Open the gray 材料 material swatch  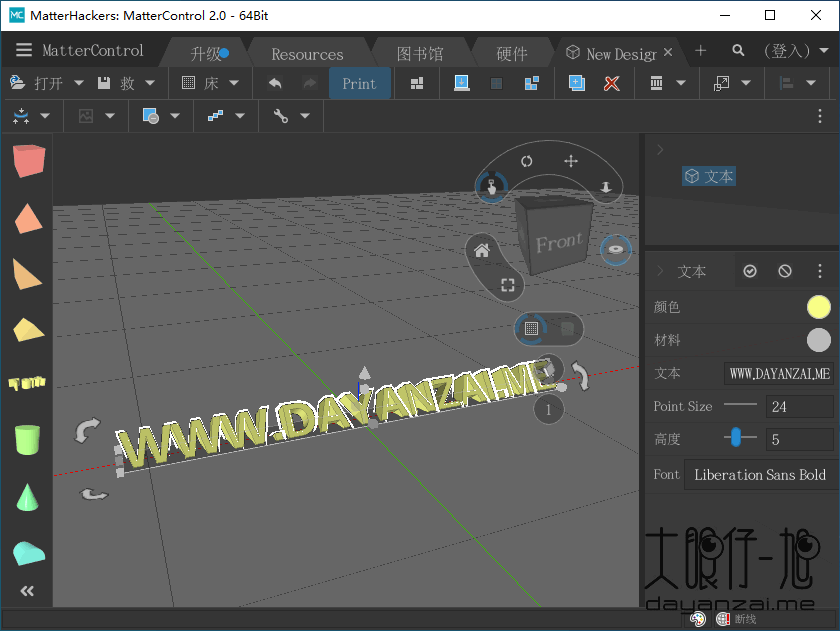(819, 340)
